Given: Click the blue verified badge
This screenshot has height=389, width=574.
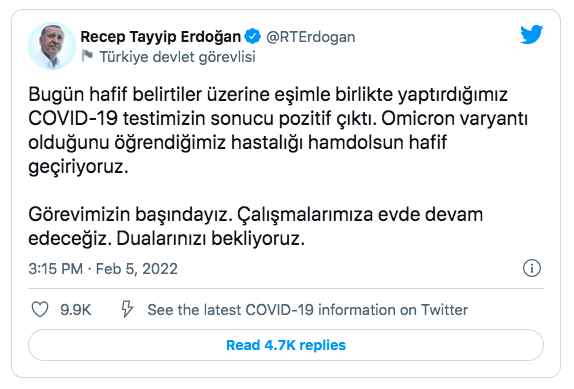Looking at the screenshot, I should 253,37.
